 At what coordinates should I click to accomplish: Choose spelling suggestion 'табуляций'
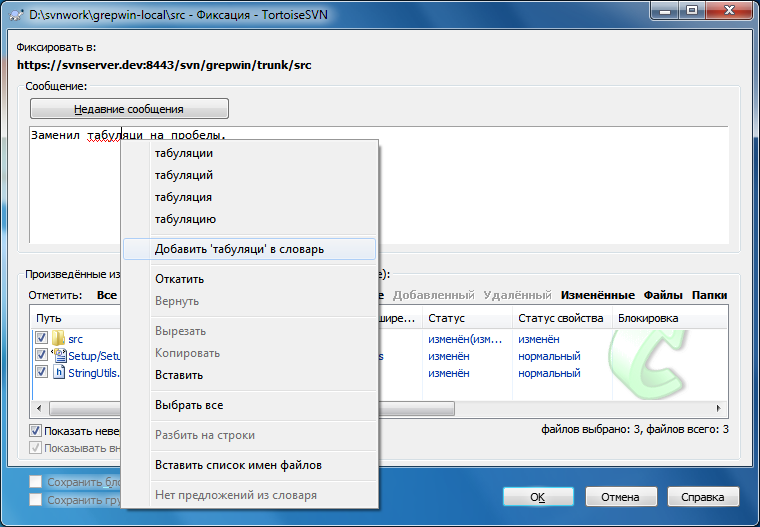(250, 175)
